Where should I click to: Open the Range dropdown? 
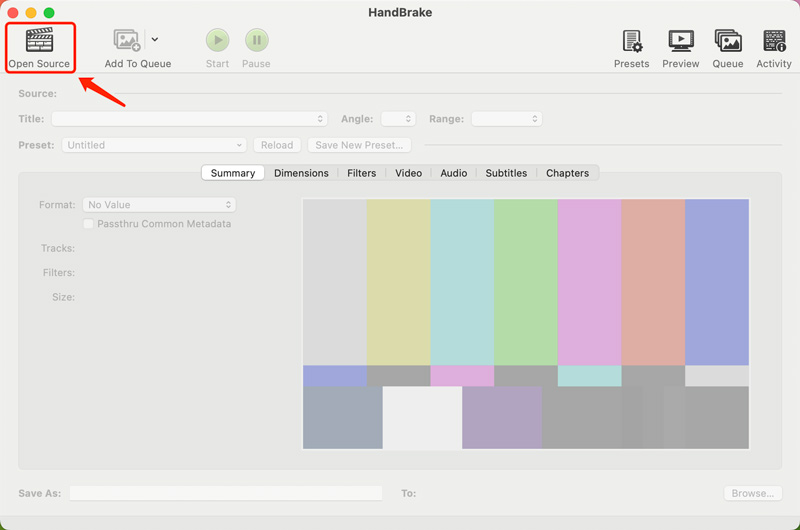(x=506, y=119)
